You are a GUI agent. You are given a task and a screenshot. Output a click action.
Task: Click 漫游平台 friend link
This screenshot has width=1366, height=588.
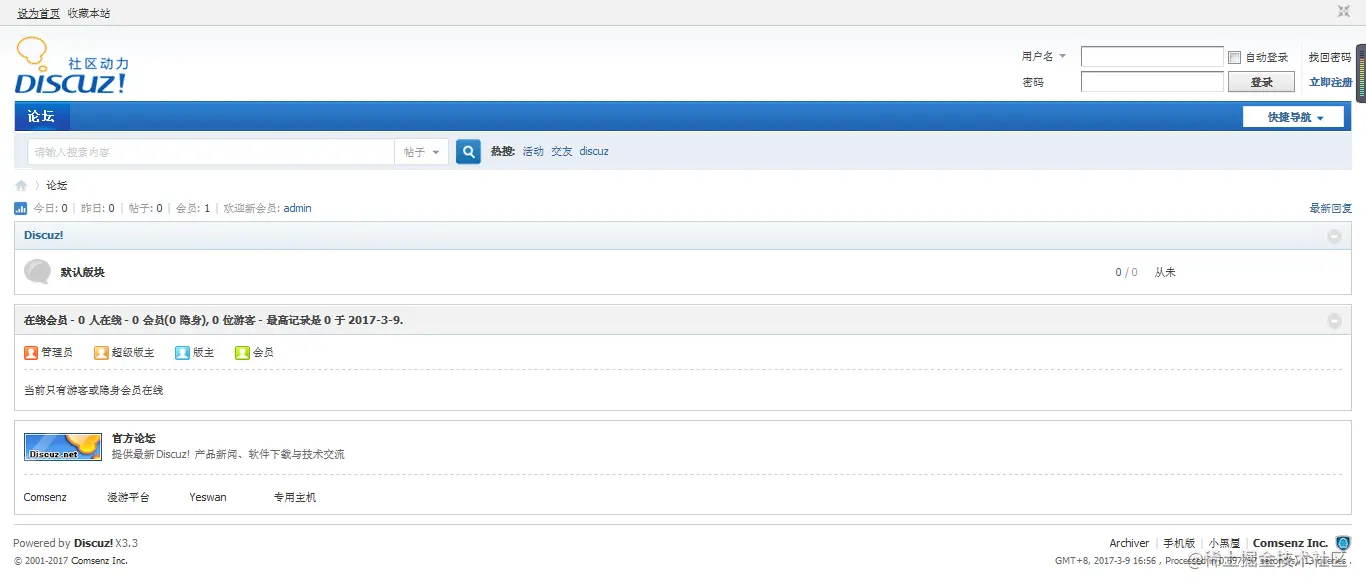[x=128, y=497]
